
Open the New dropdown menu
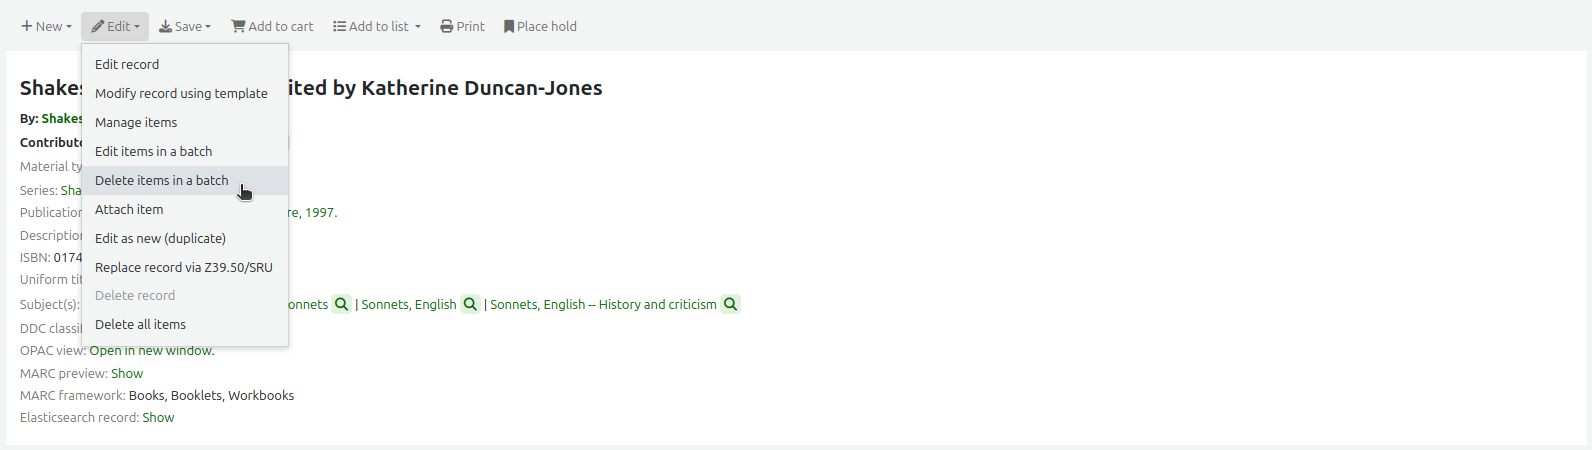pos(46,27)
